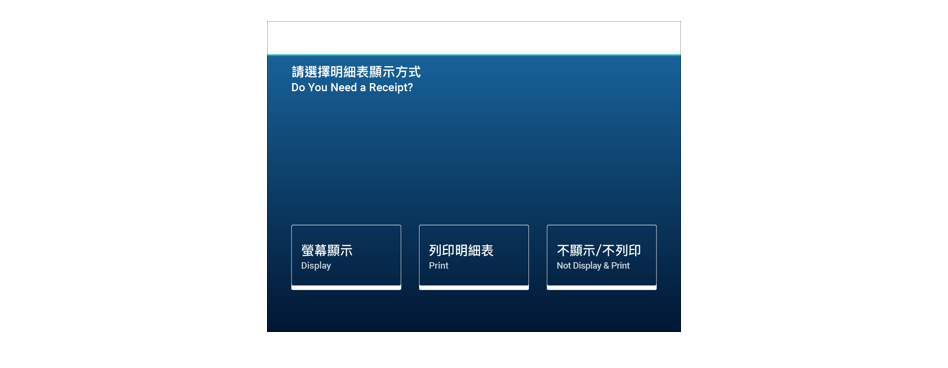948x368 pixels.
Task: Click empty blue area above the buttons
Action: [x=473, y=157]
